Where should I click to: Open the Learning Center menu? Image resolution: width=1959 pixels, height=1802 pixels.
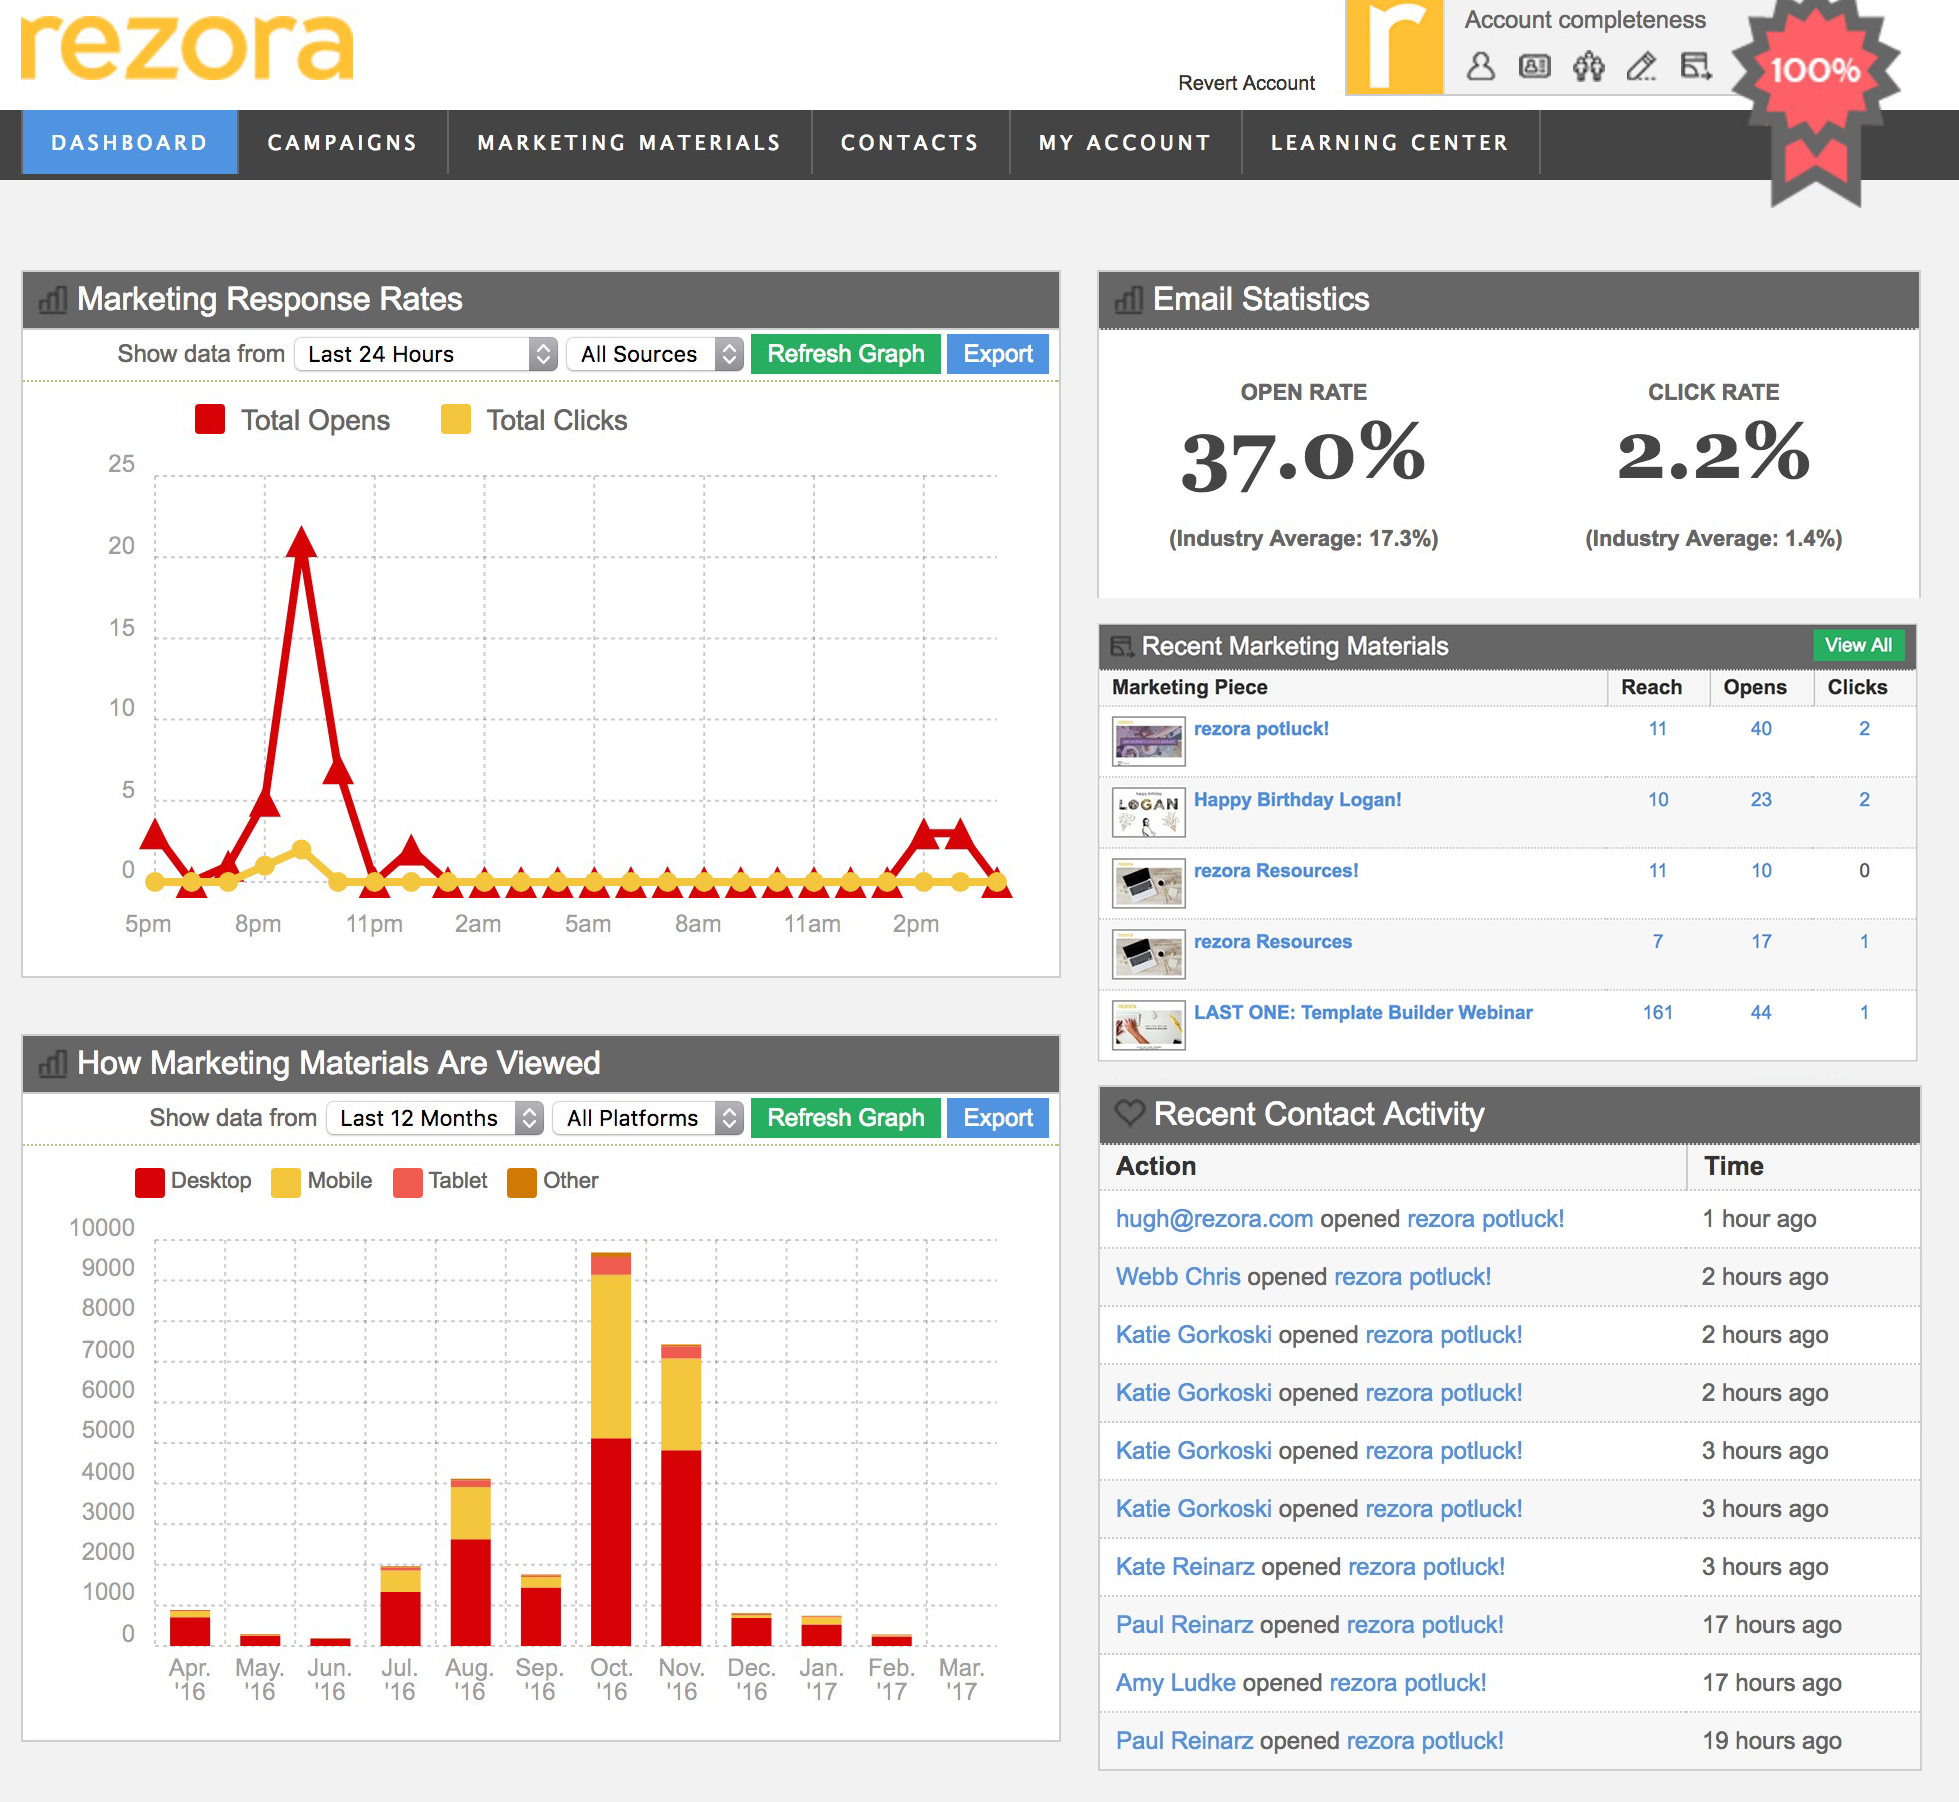pyautogui.click(x=1391, y=143)
